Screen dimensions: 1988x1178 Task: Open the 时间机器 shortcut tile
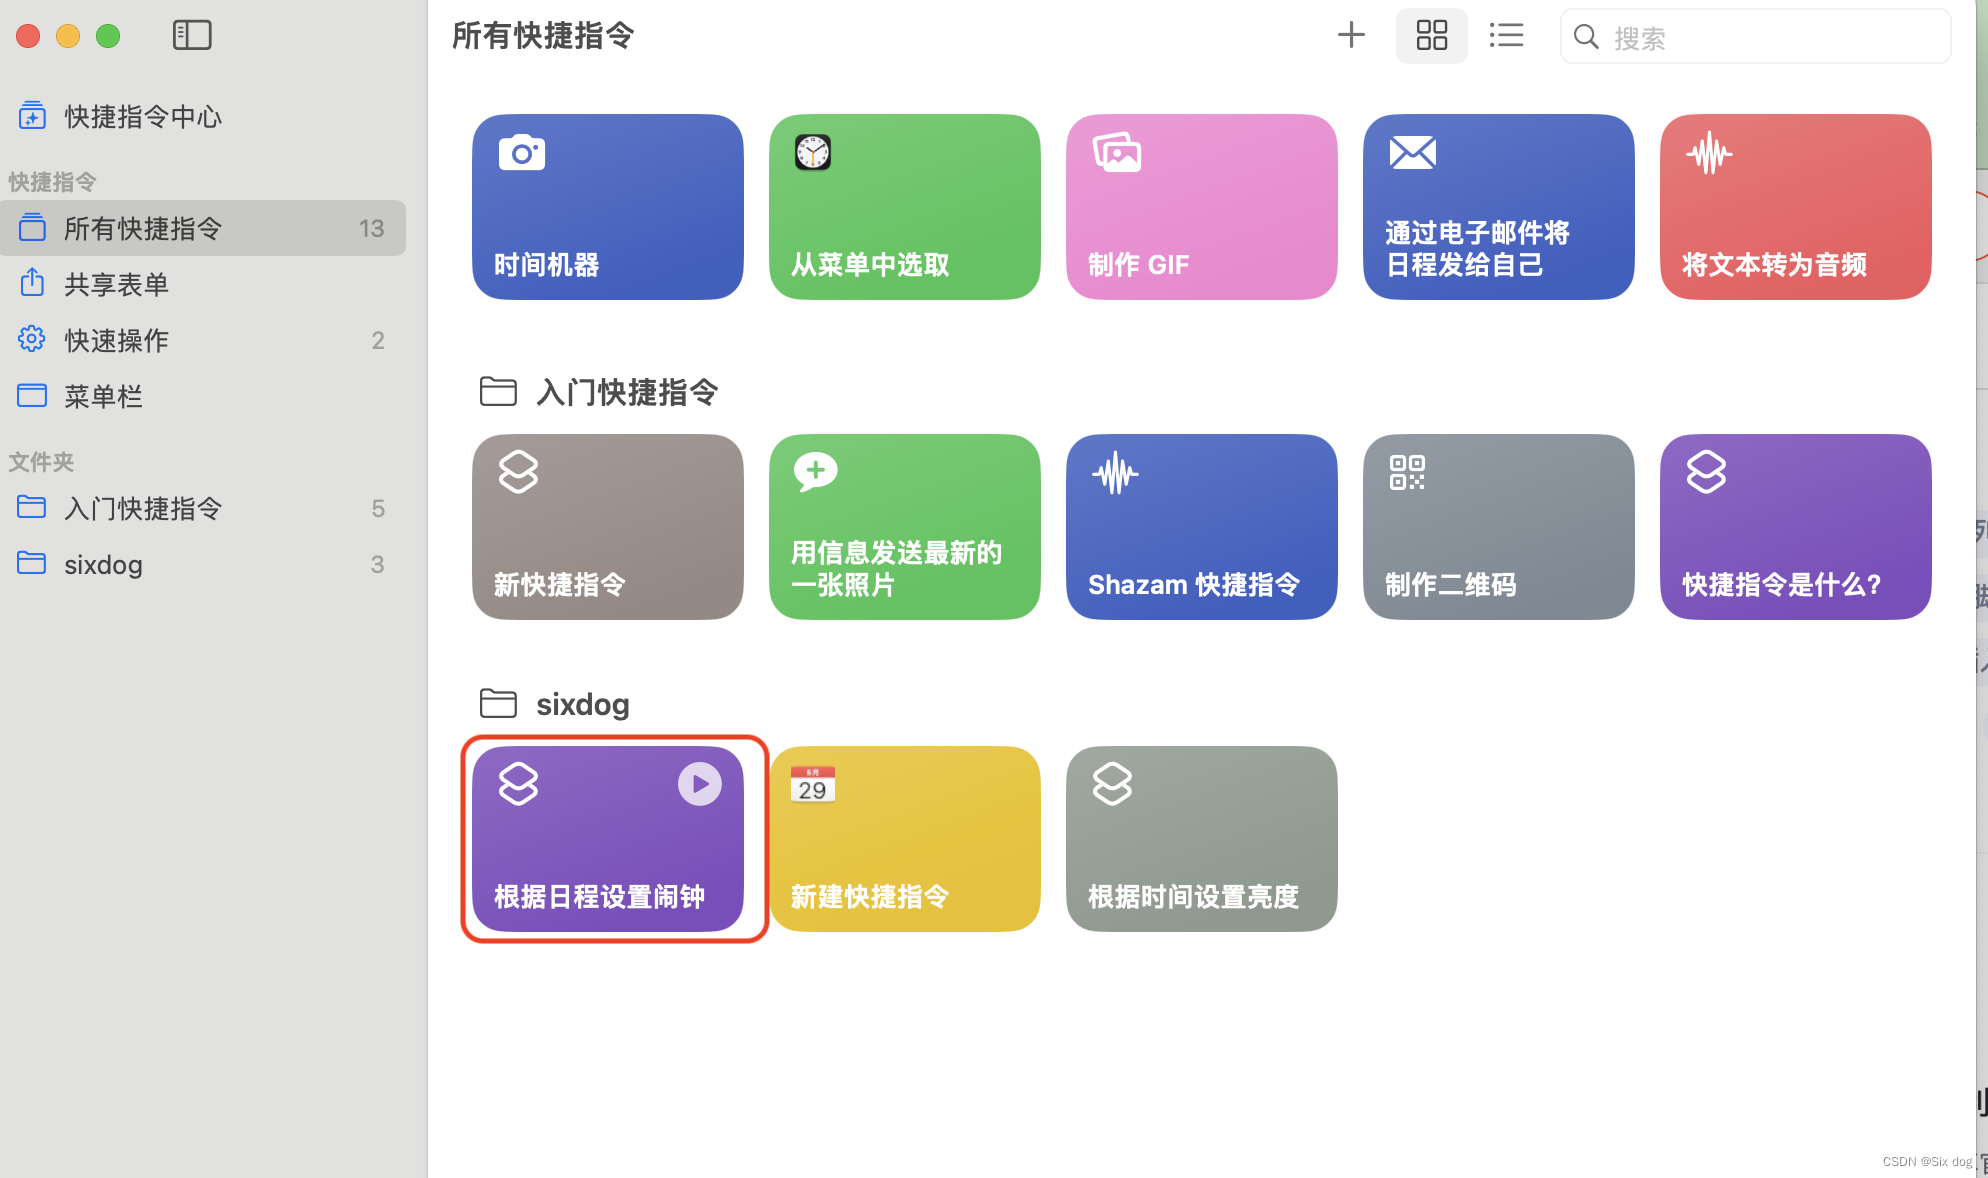coord(607,207)
